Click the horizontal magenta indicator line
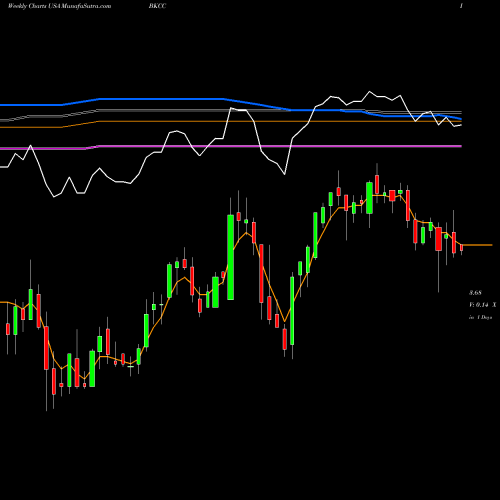Screen dimensions: 500x500 [x=231, y=147]
